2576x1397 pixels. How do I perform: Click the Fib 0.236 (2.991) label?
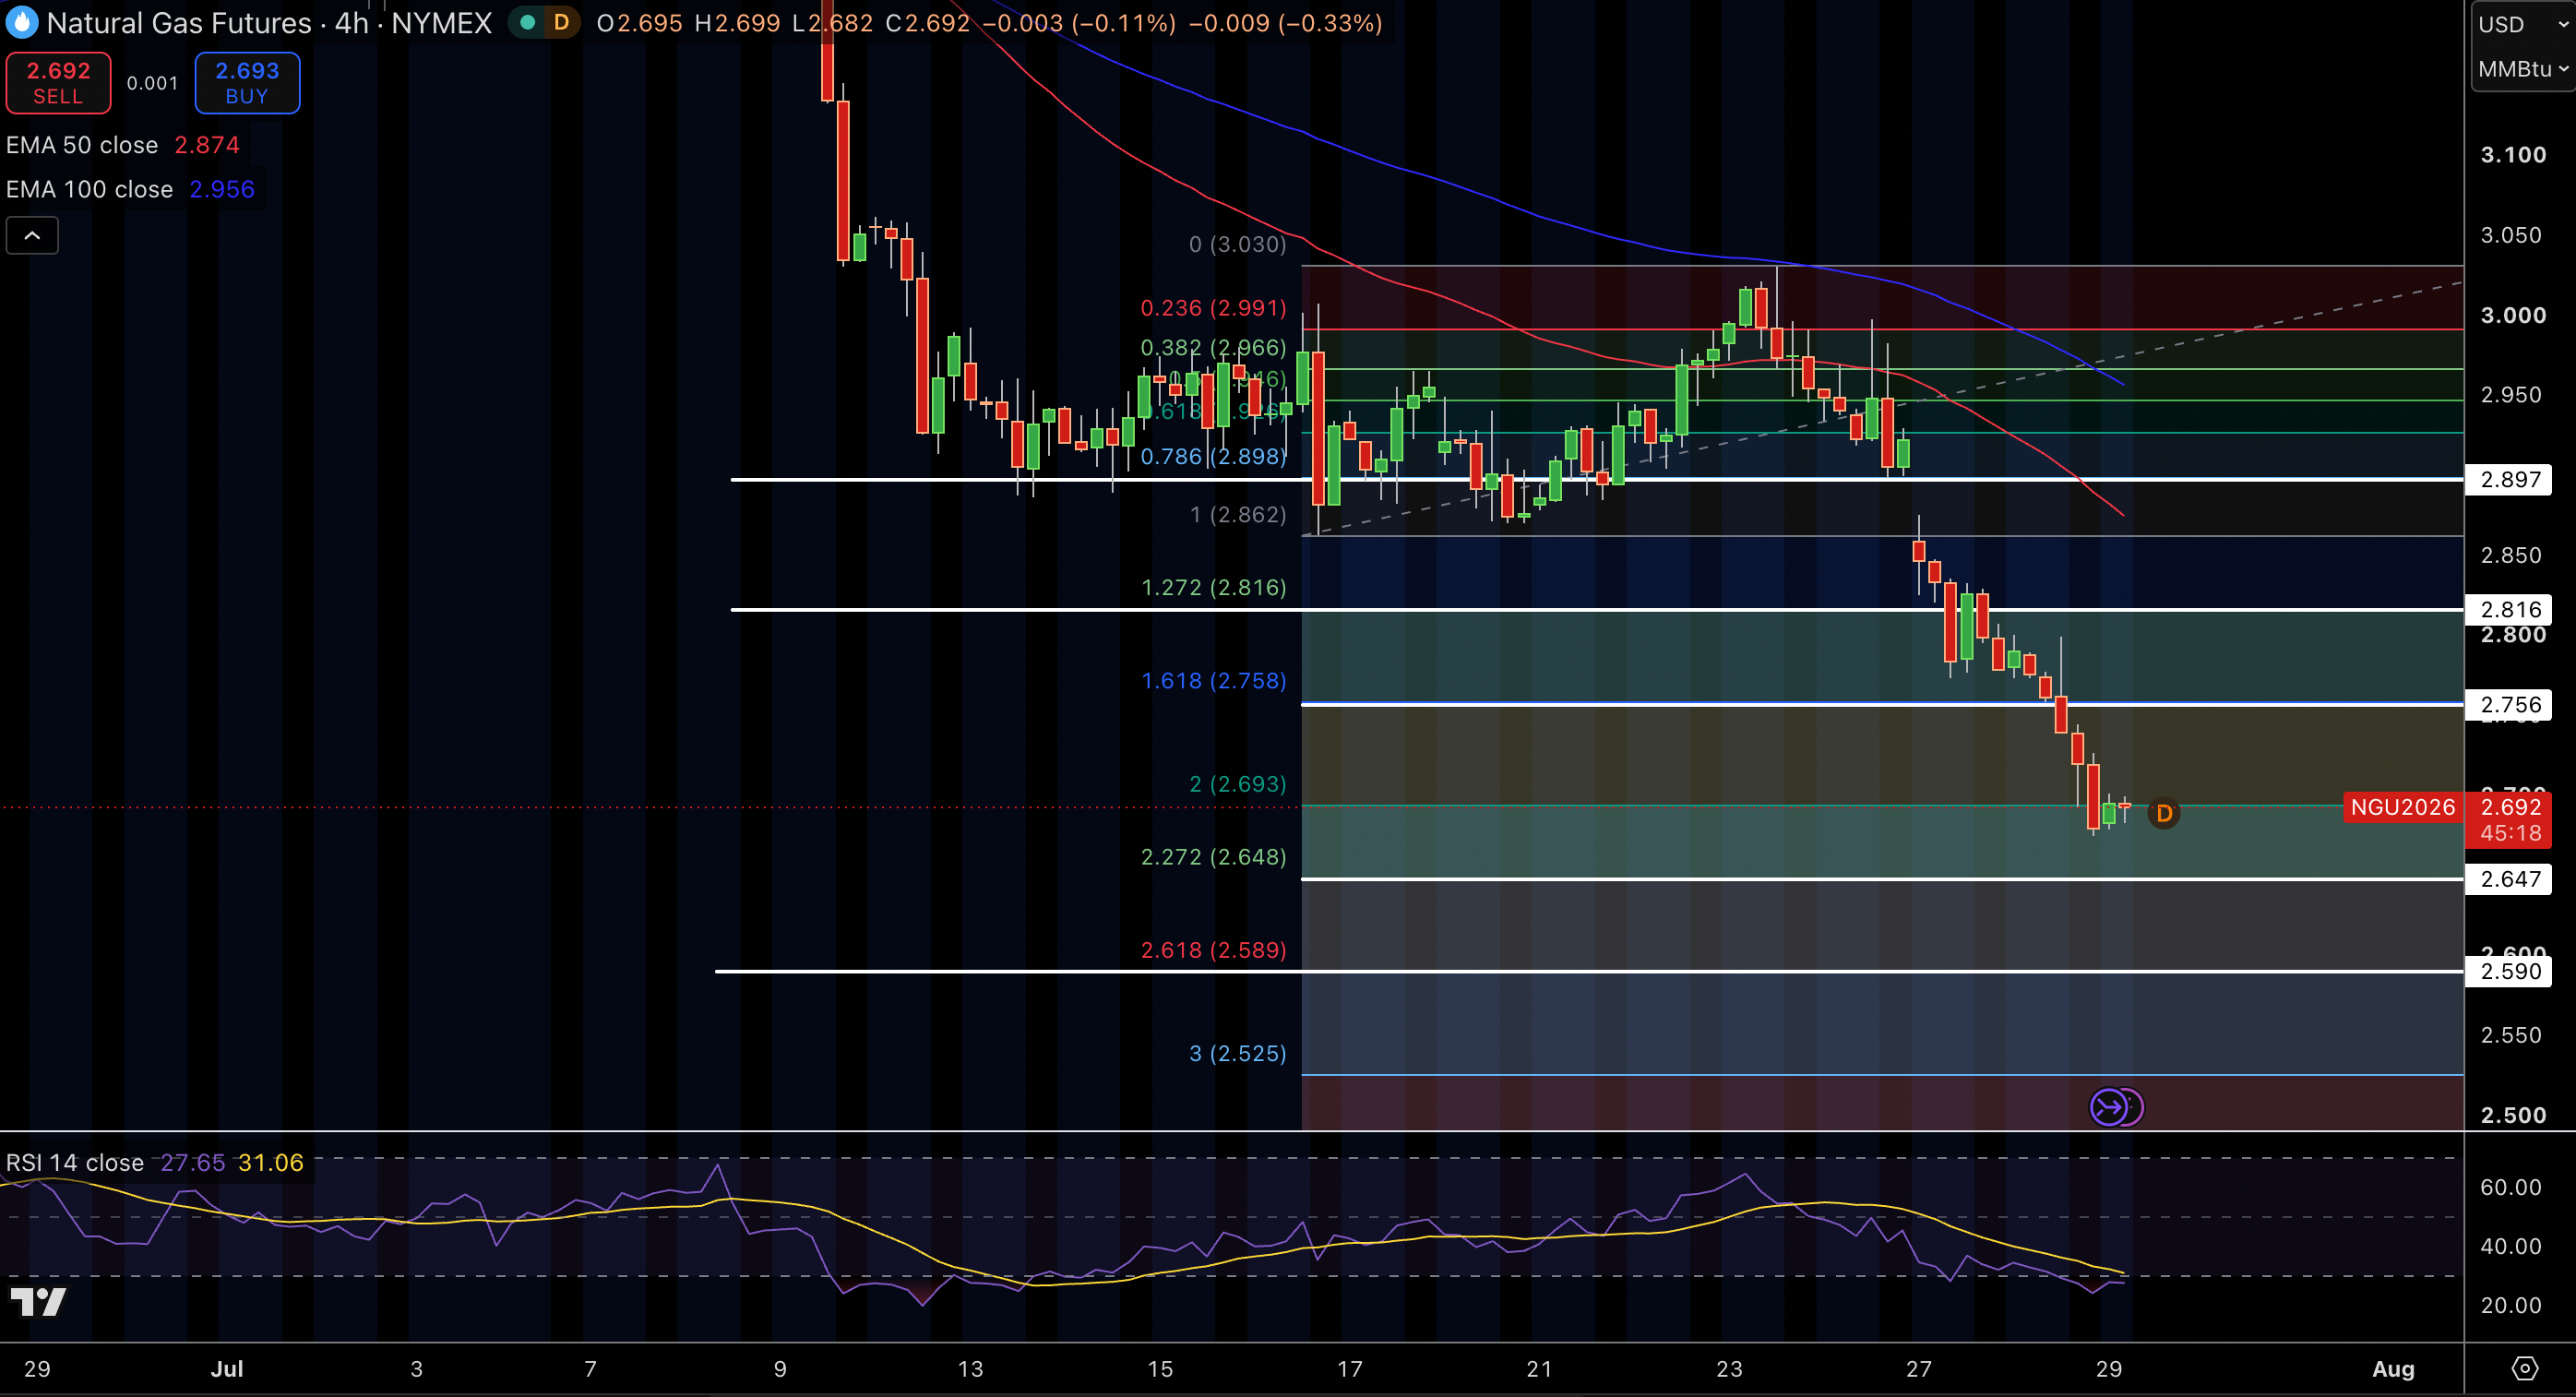pyautogui.click(x=1213, y=308)
